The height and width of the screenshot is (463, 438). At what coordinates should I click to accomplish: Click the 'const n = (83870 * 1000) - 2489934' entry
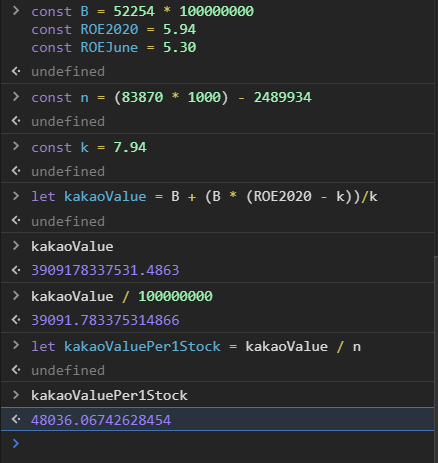point(171,97)
